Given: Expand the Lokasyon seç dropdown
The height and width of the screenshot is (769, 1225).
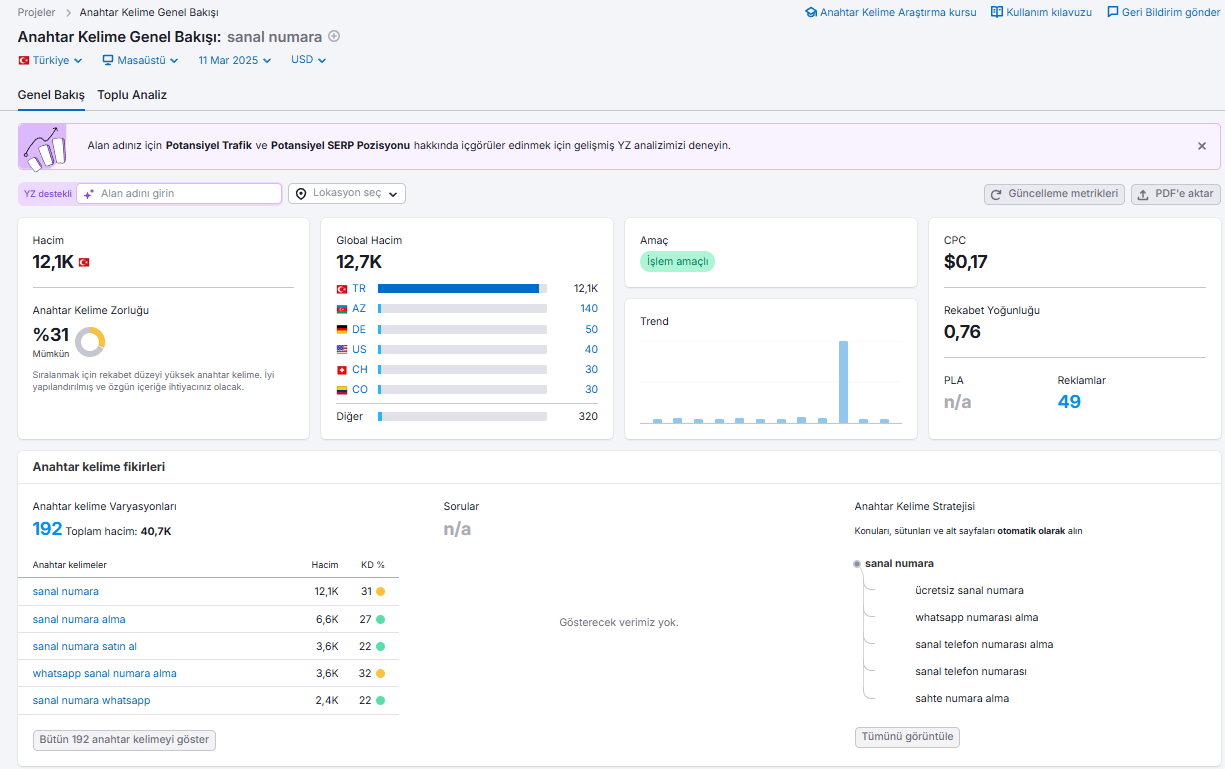Looking at the screenshot, I should pos(347,193).
